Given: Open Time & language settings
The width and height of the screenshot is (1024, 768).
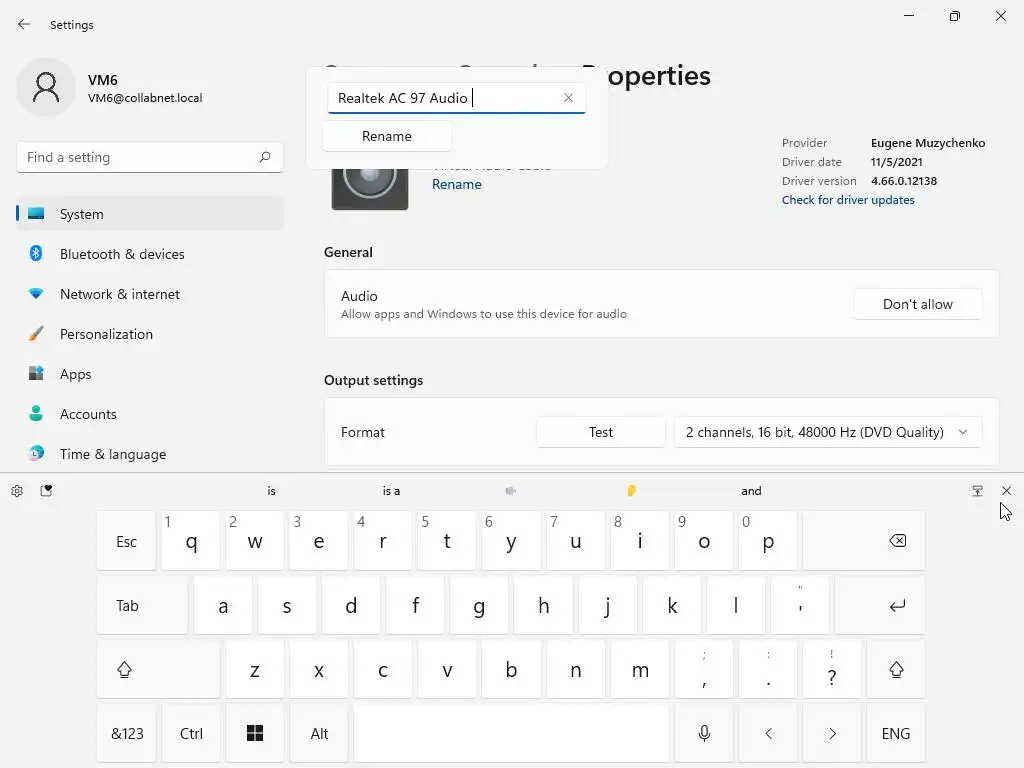Looking at the screenshot, I should [150, 454].
